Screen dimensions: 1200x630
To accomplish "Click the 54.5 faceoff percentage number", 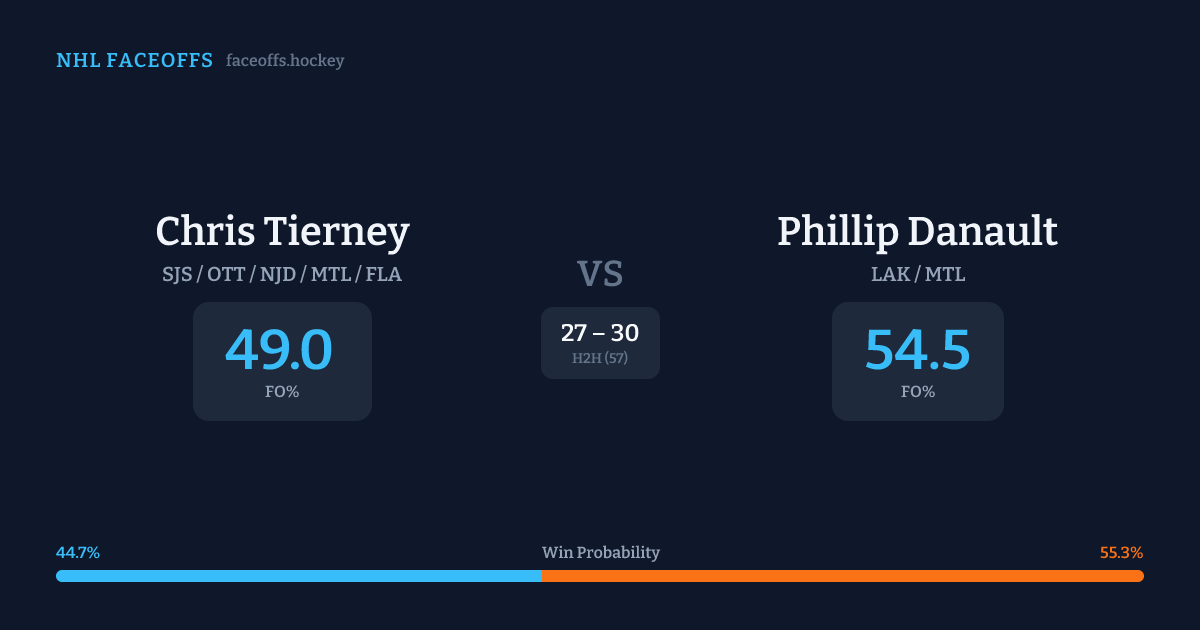I will pos(917,350).
